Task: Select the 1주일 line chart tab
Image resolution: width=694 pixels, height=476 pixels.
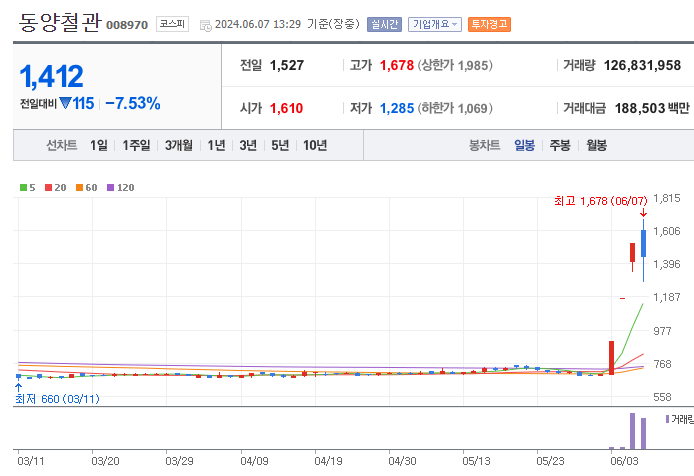Action: tap(136, 145)
